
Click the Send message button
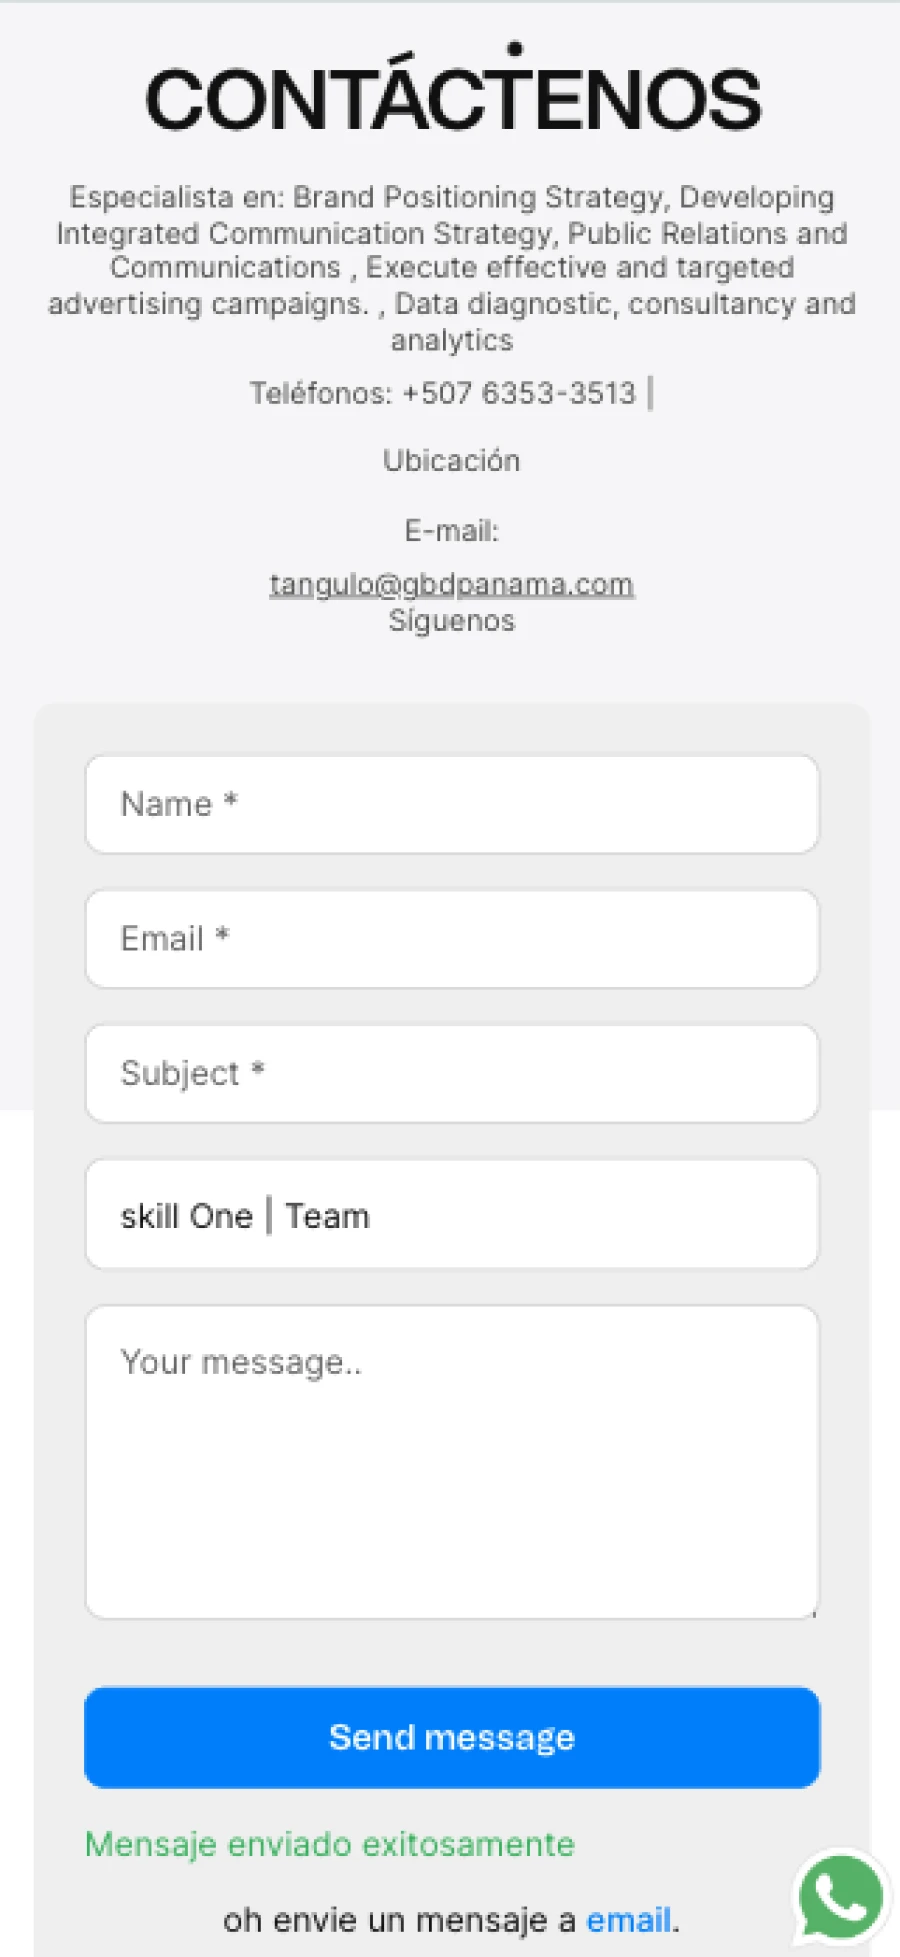click(452, 1737)
